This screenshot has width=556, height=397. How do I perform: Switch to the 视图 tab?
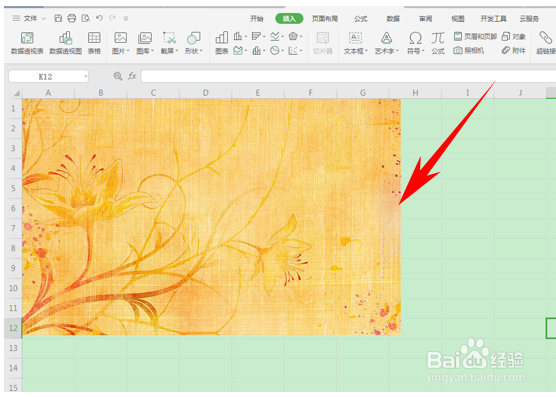click(x=458, y=18)
